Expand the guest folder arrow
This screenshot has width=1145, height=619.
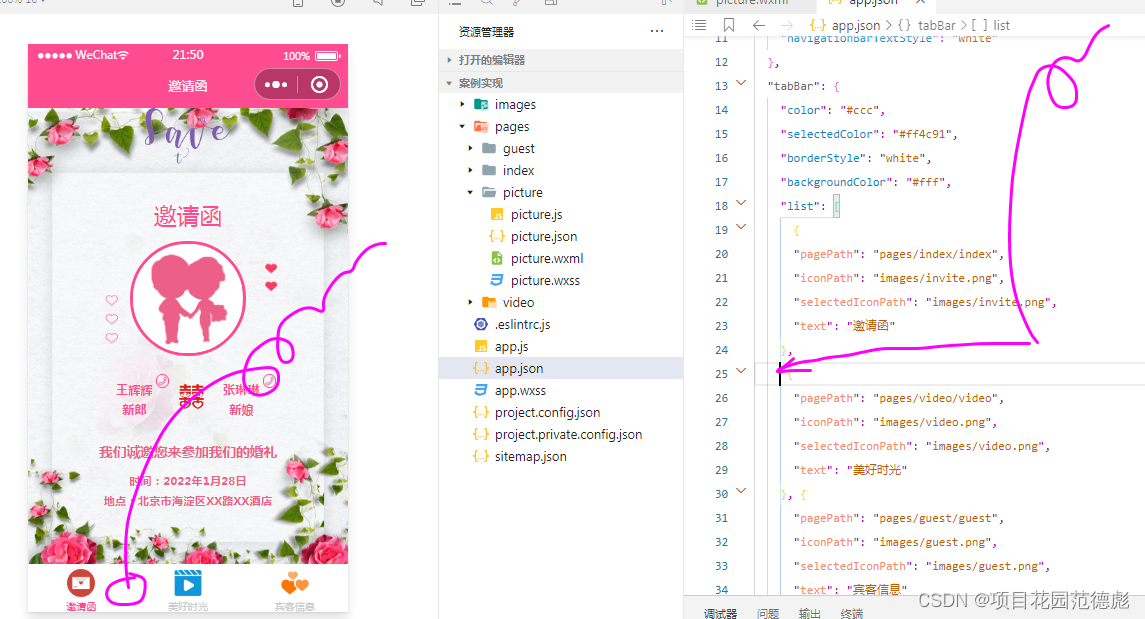[470, 148]
